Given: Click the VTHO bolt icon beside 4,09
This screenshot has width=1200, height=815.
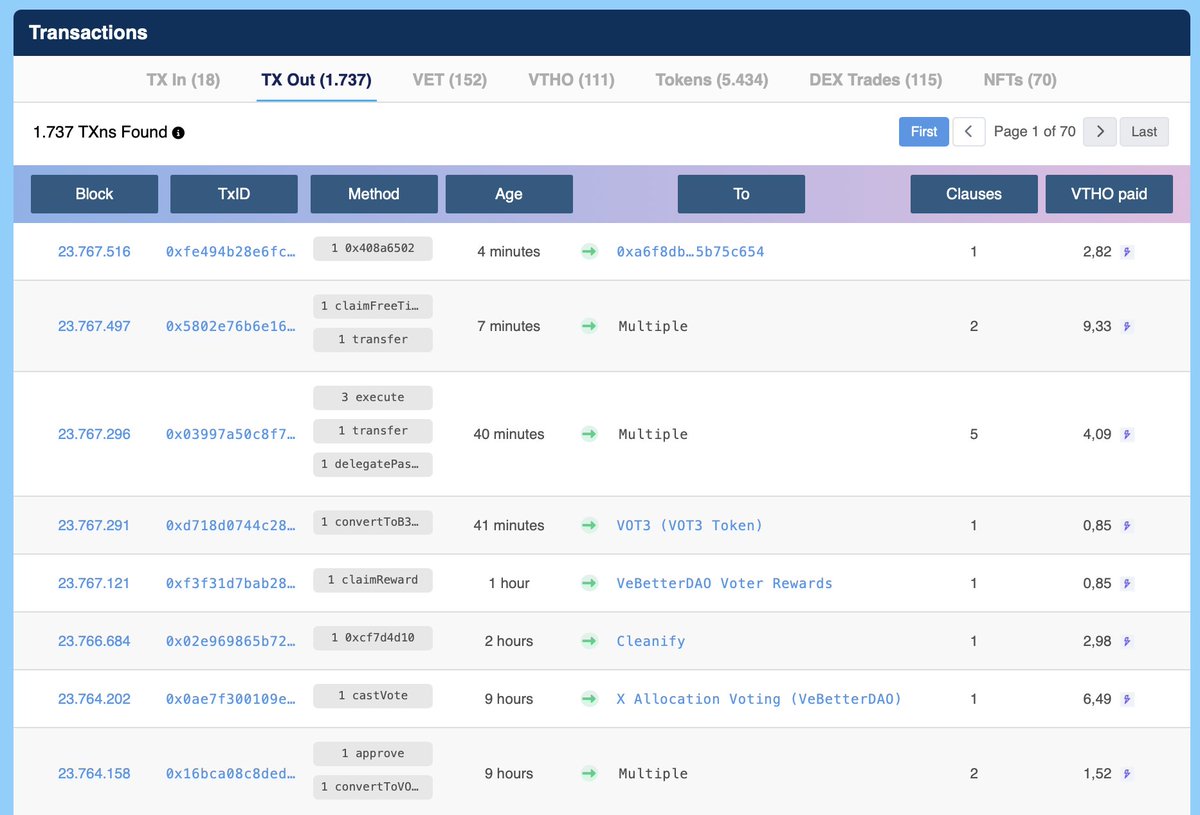Looking at the screenshot, I should [1128, 434].
